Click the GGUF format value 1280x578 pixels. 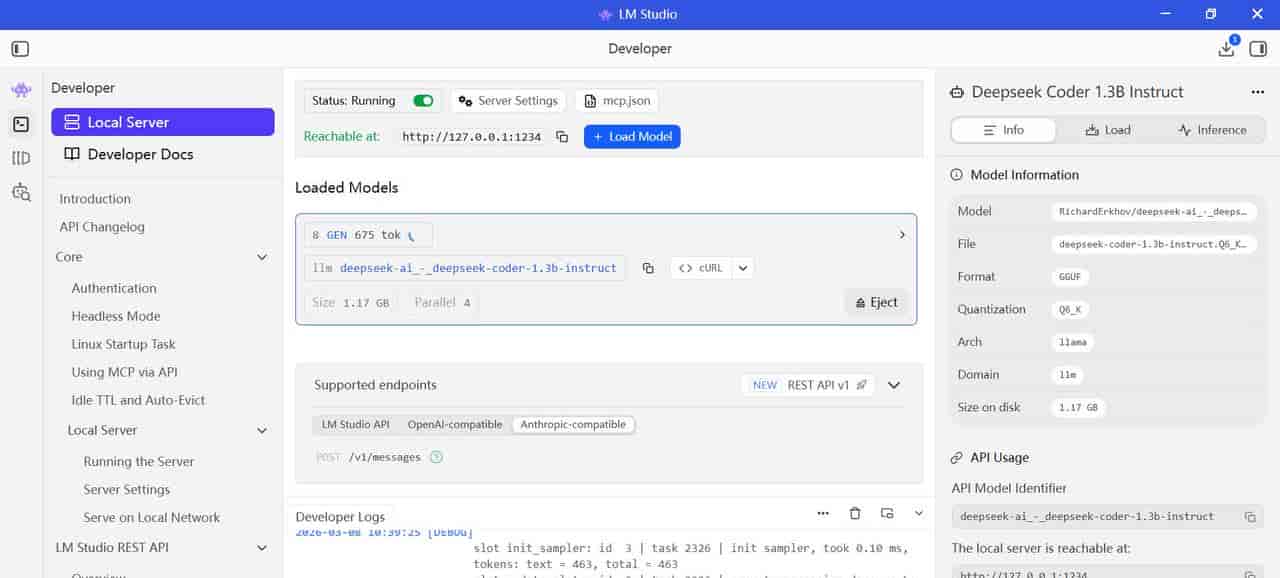[x=1071, y=277]
